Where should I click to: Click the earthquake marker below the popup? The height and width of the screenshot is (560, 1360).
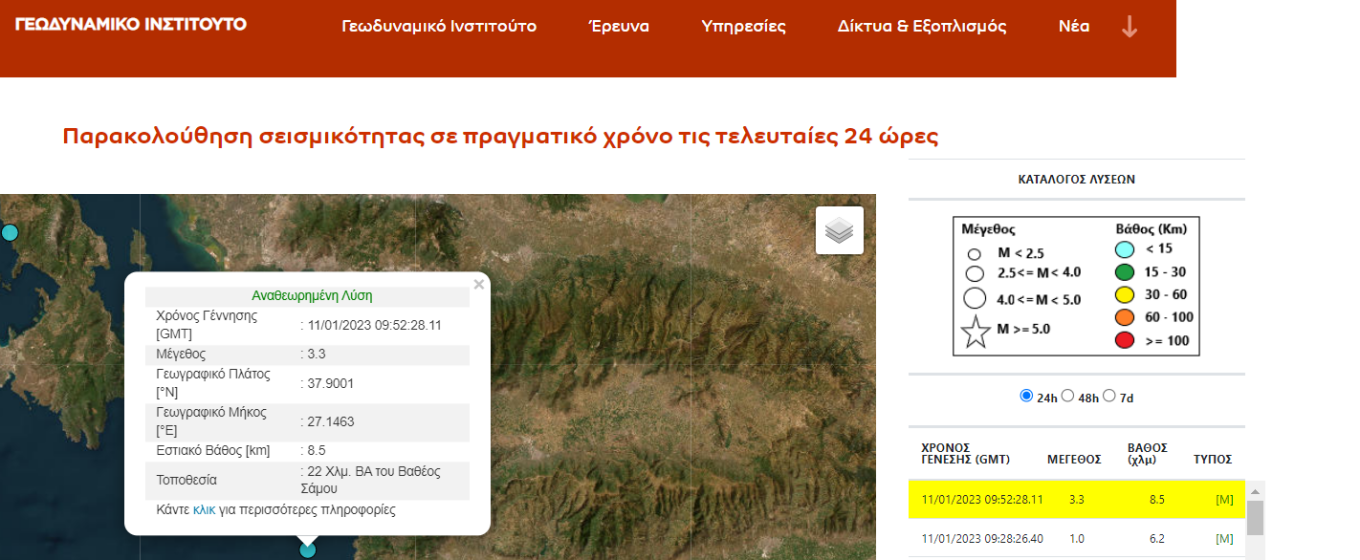[308, 549]
